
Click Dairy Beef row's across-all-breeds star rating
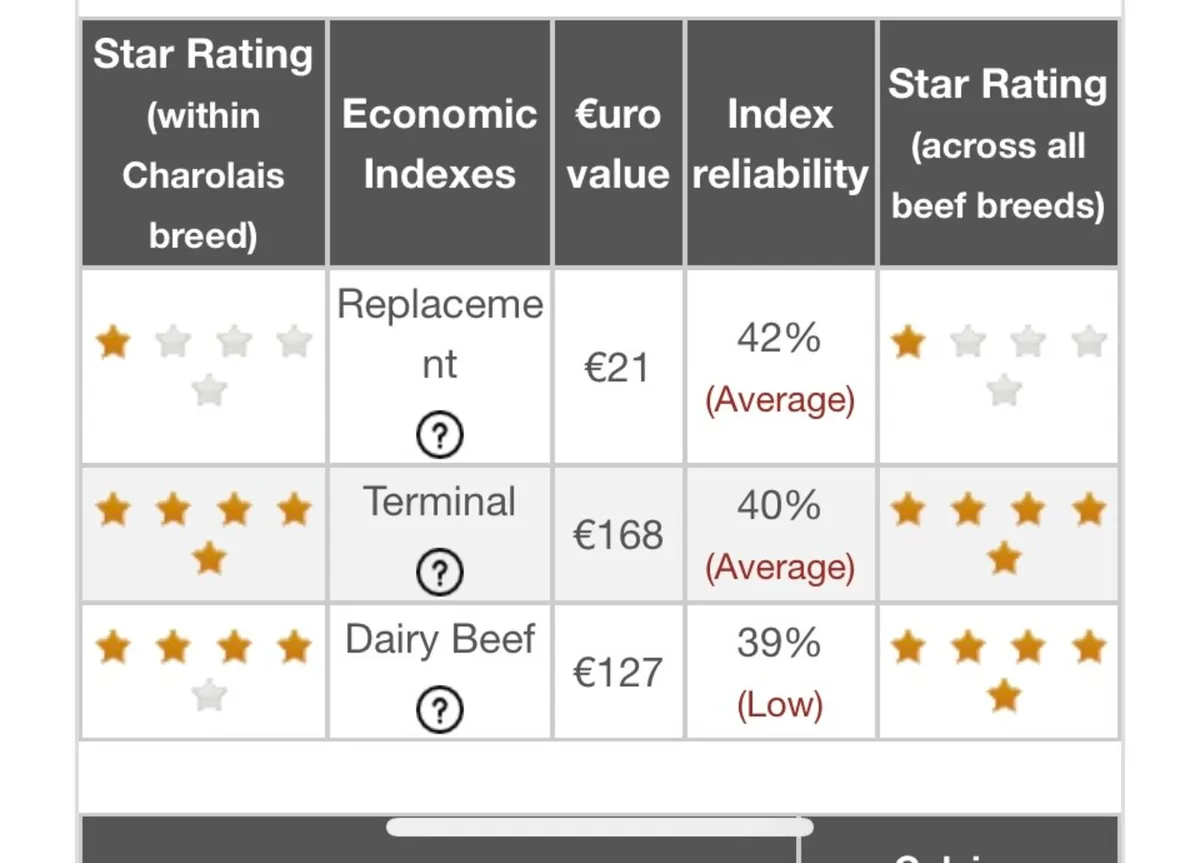[x=998, y=670]
